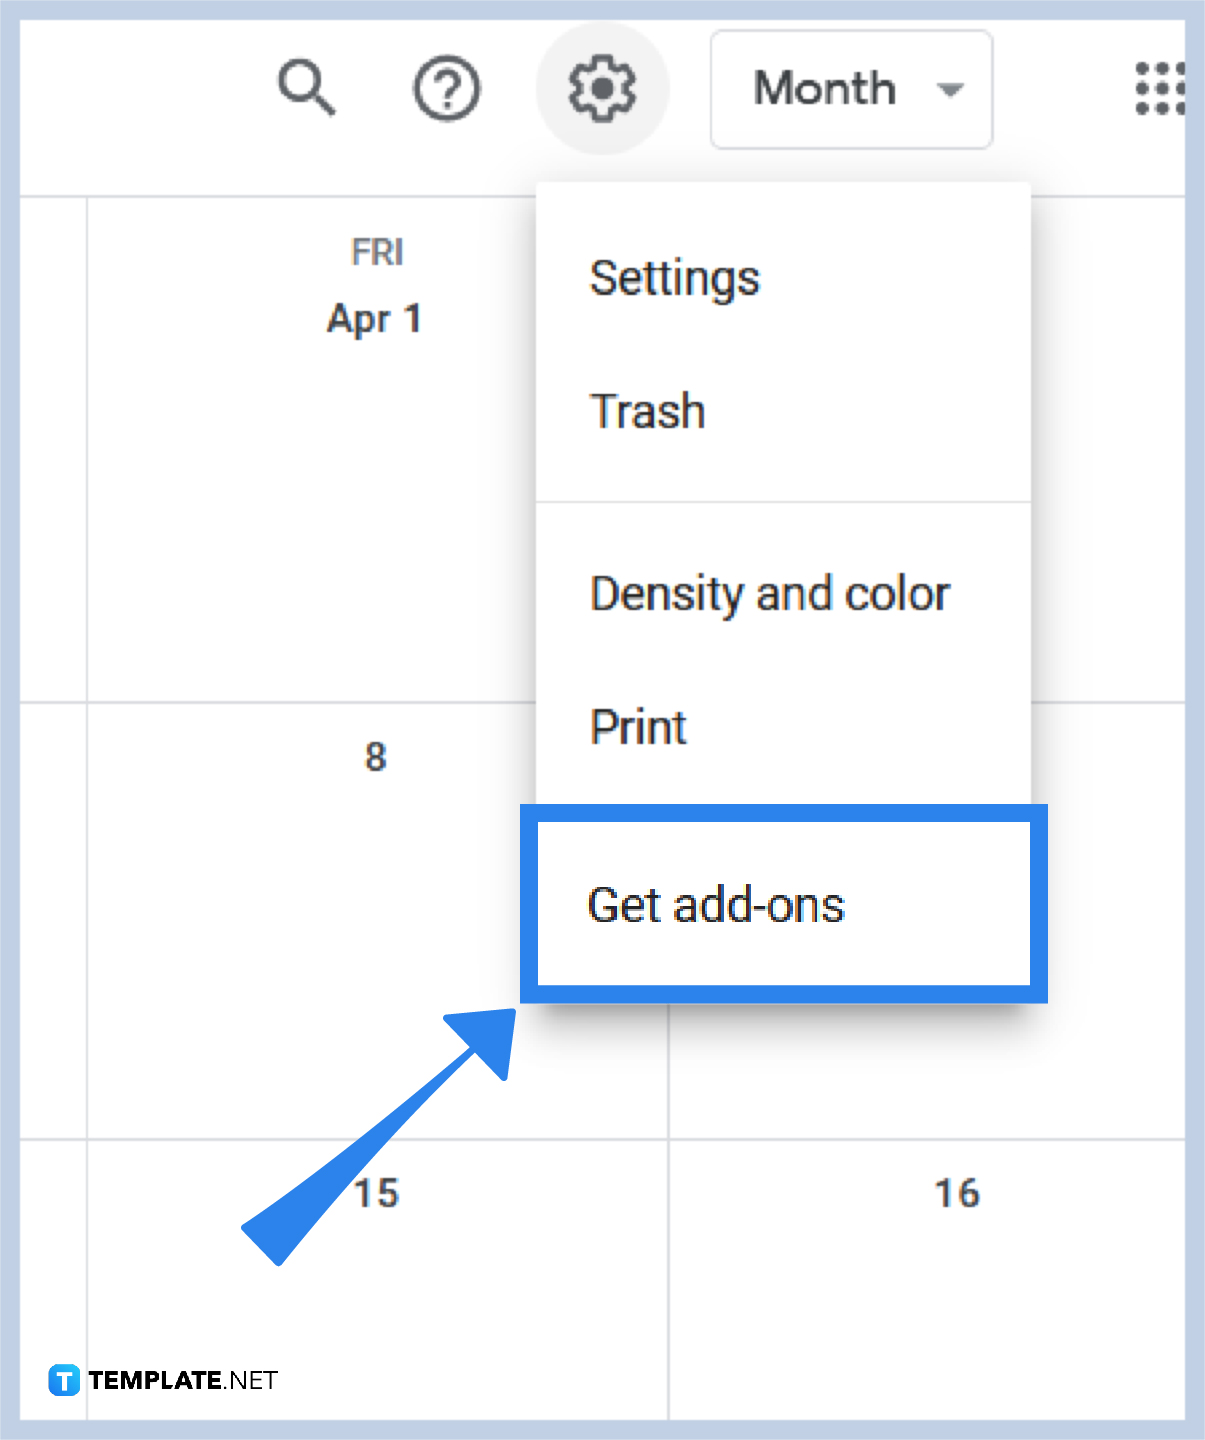Screen dimensions: 1205x1440
Task: Click the TEMPLATE.NET watermark text
Action: coord(183,1380)
